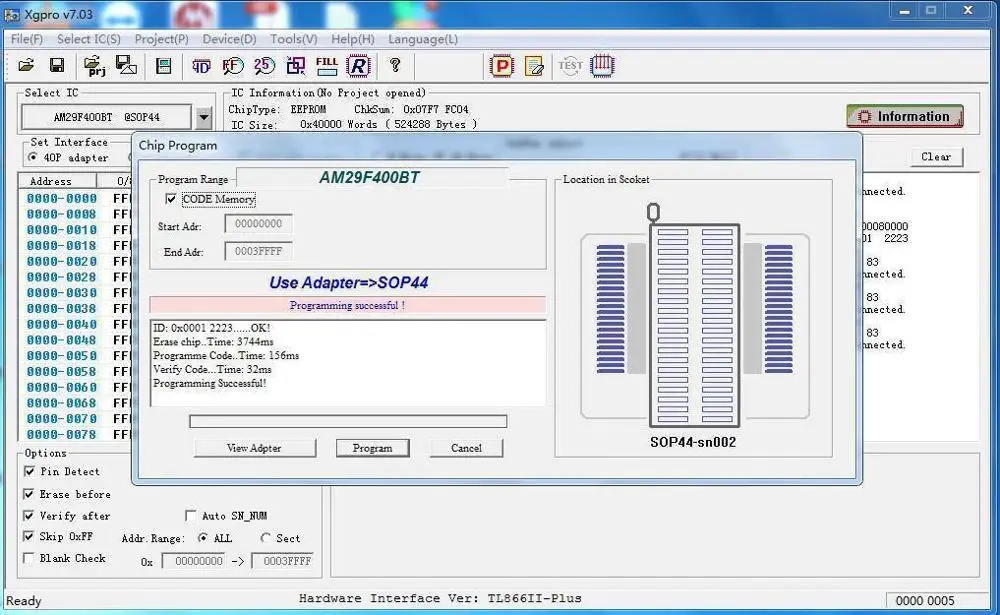
Task: Save project with the disk-and-image icon
Action: point(126,65)
